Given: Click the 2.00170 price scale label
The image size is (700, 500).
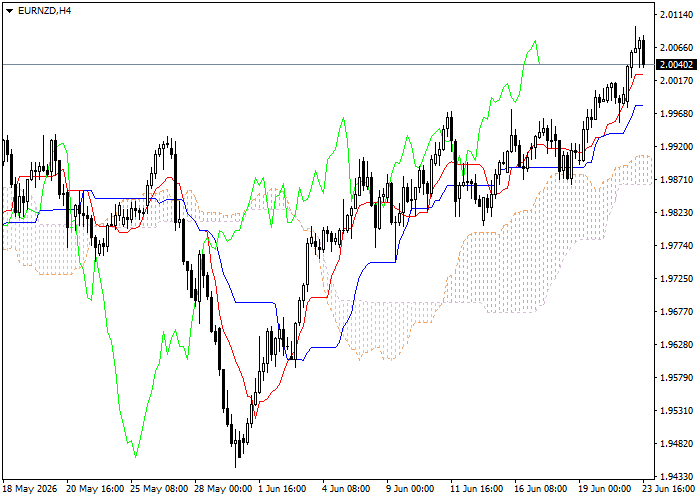Looking at the screenshot, I should pyautogui.click(x=676, y=81).
